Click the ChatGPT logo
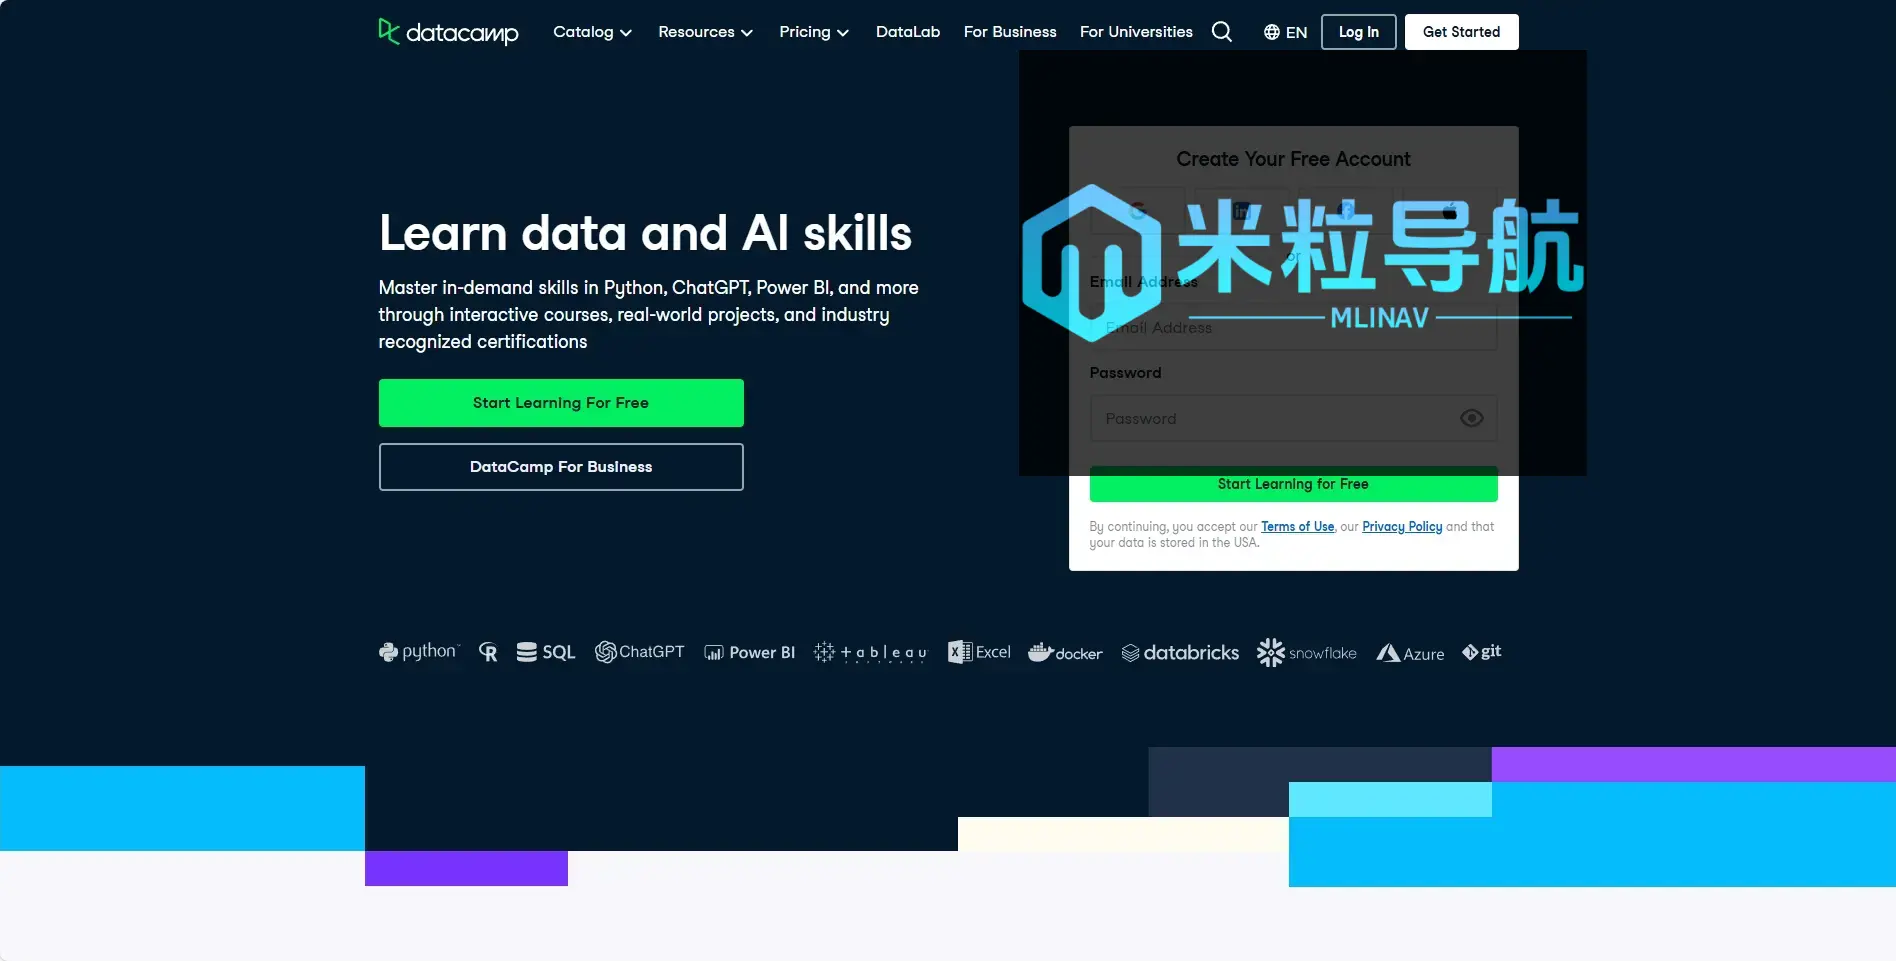 640,651
